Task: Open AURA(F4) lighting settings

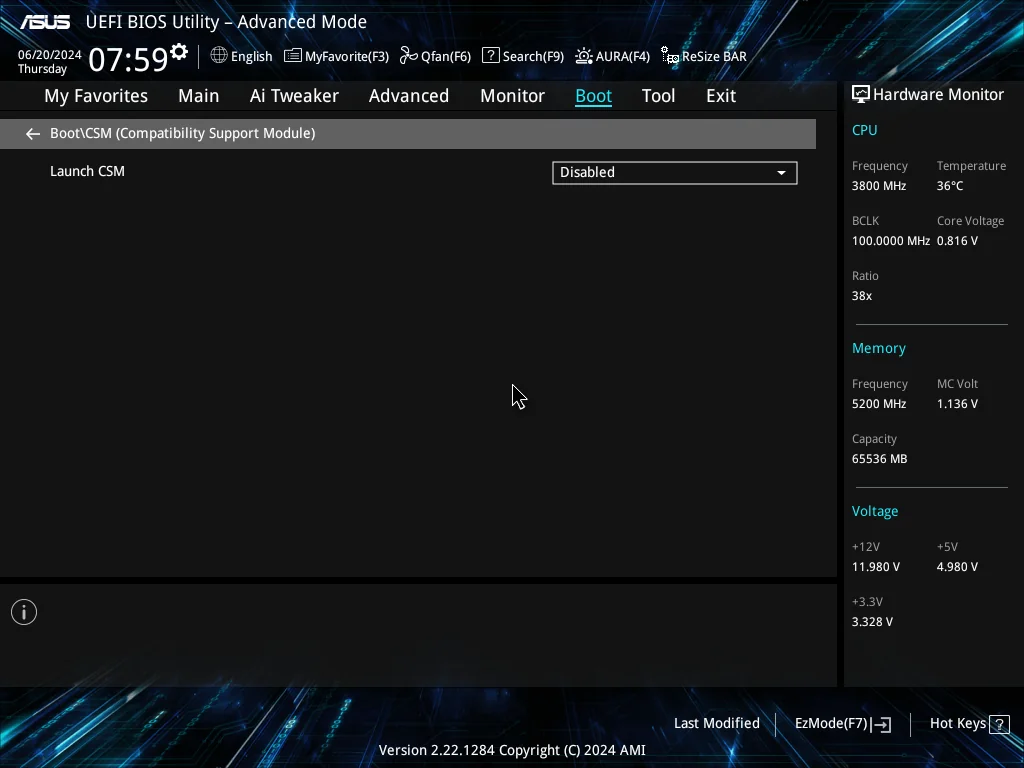Action: point(612,56)
